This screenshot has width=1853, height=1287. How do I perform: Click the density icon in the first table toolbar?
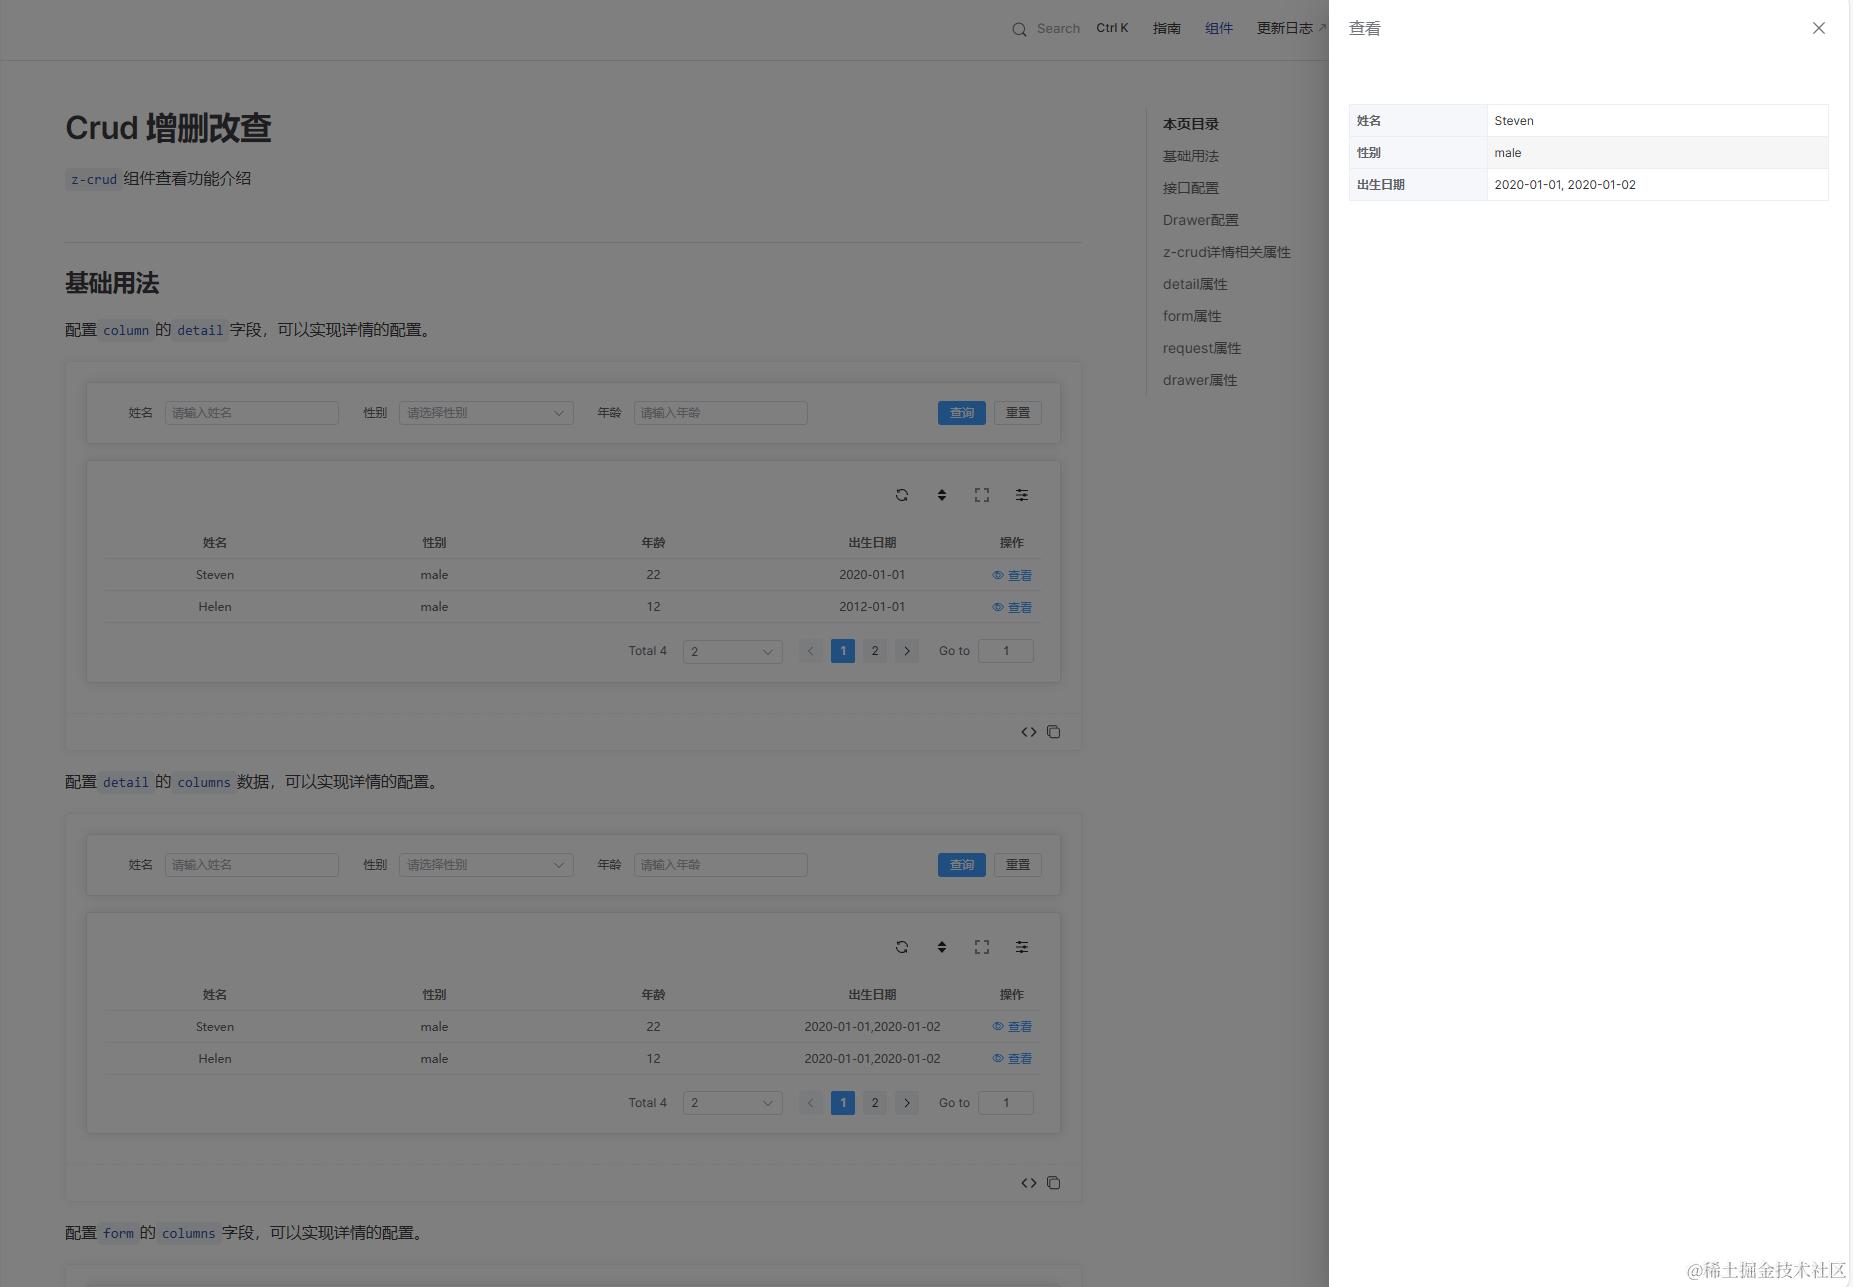pos(942,495)
